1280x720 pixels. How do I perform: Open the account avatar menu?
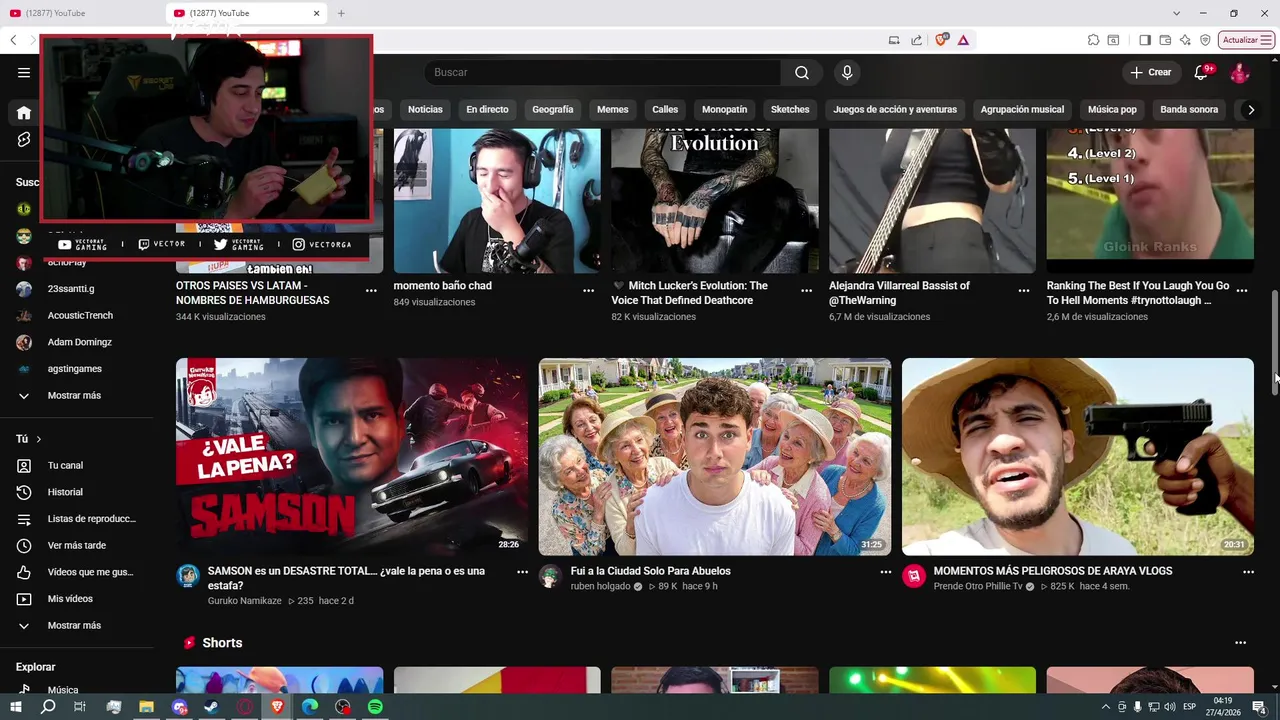tap(1240, 72)
